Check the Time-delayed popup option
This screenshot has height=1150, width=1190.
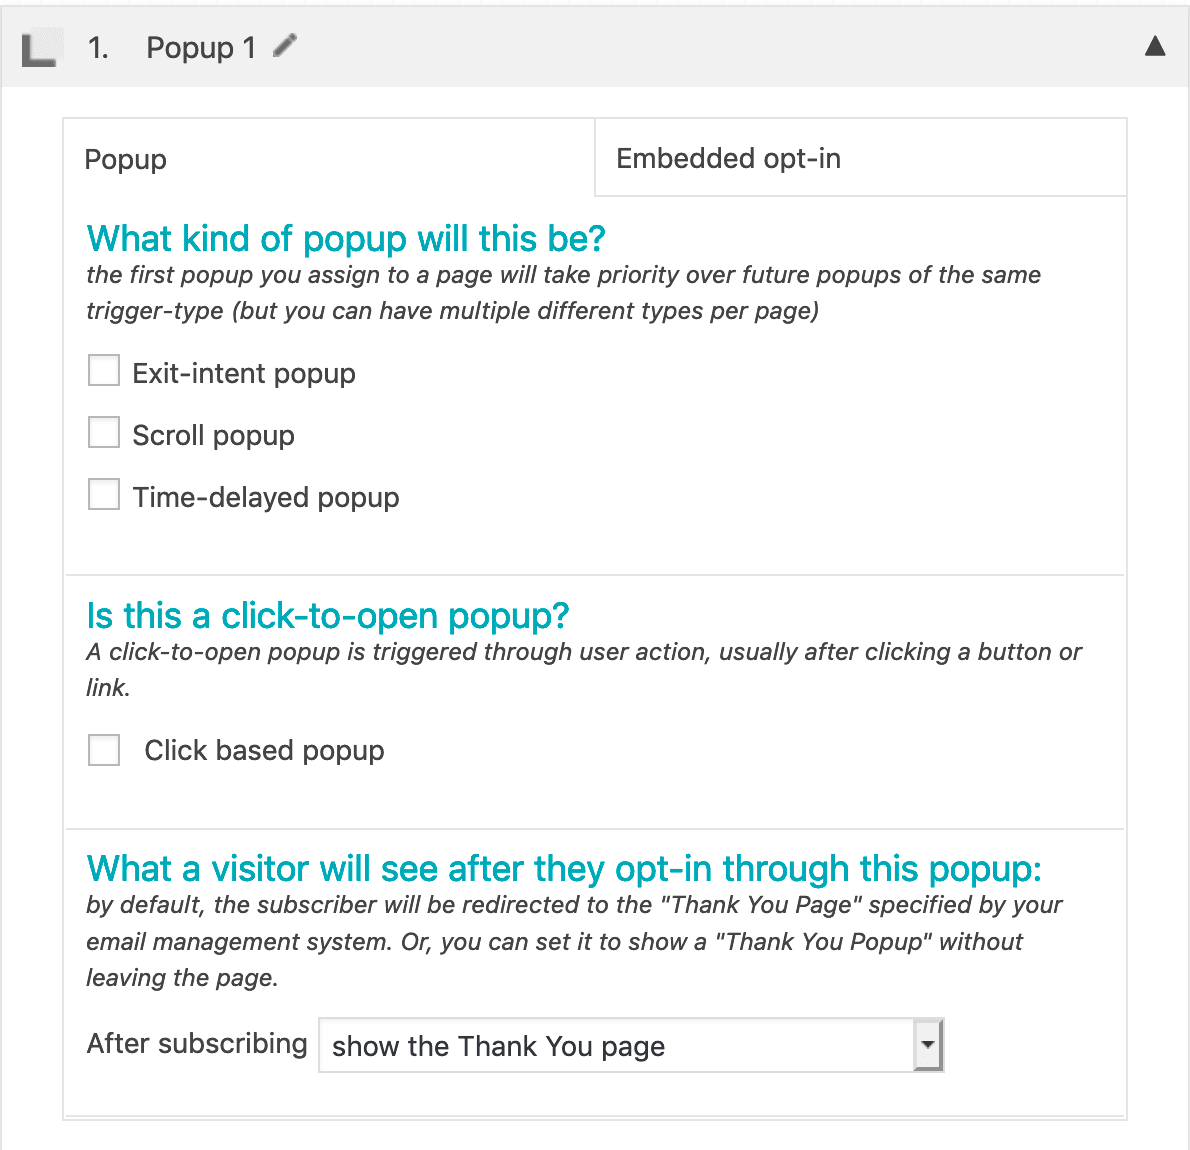click(x=104, y=494)
